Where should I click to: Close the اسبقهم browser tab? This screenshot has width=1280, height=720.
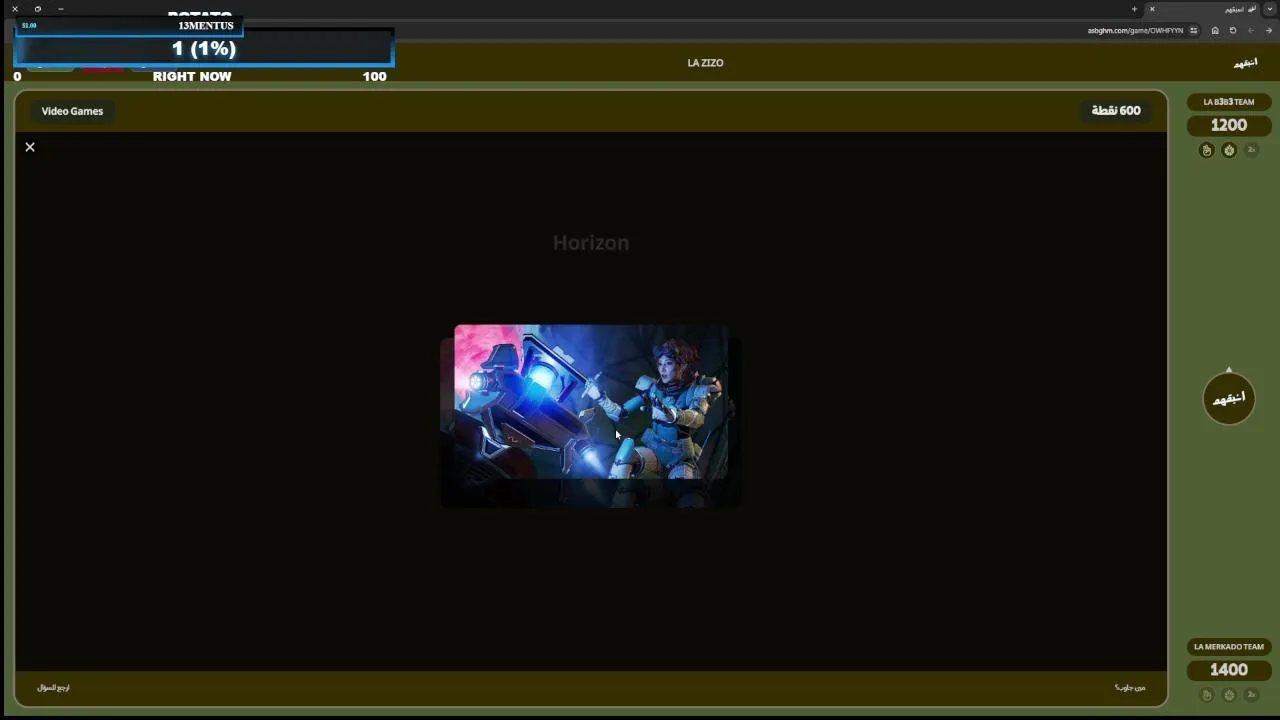(x=1152, y=9)
